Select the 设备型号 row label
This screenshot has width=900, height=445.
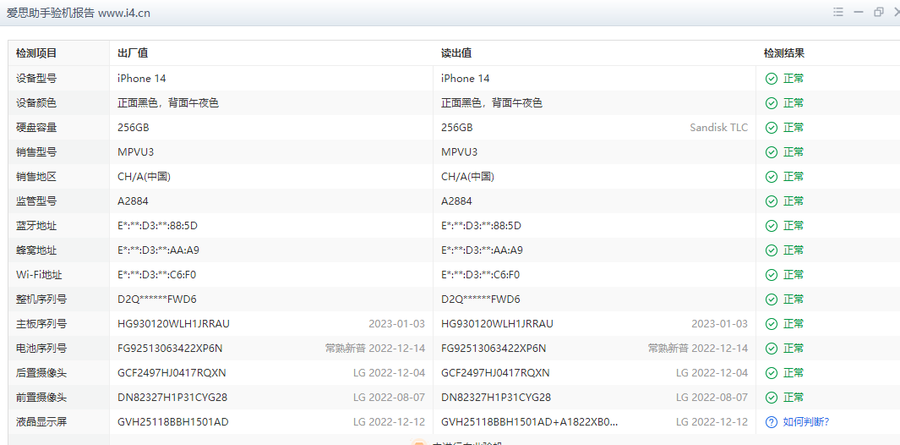click(x=36, y=79)
